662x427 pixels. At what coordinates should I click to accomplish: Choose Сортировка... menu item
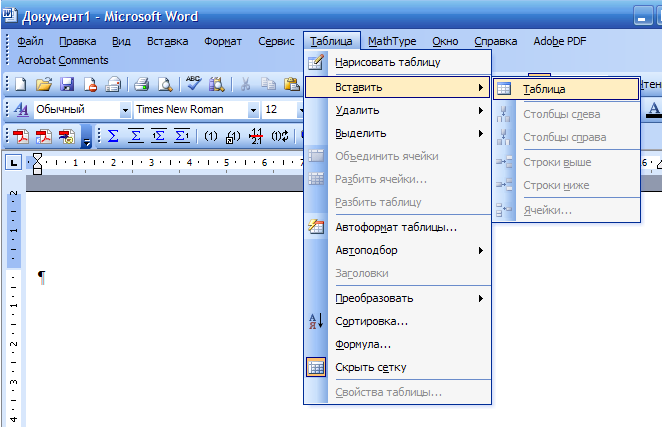click(x=397, y=321)
